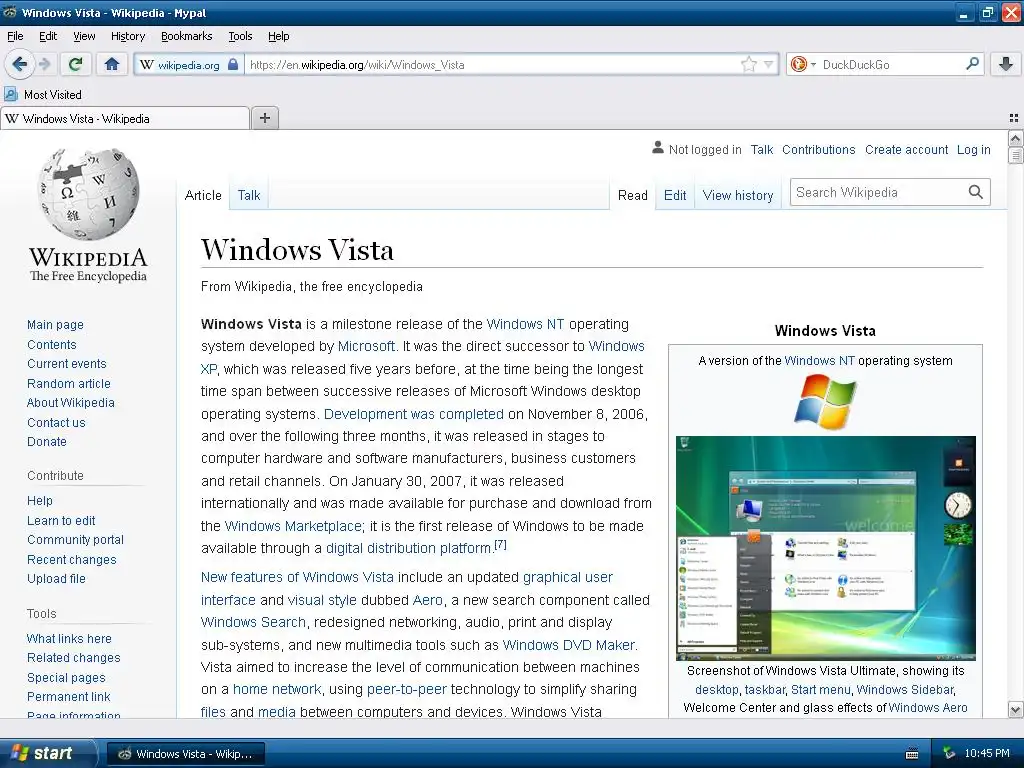Open the File menu
This screenshot has height=768, width=1024.
tap(15, 37)
